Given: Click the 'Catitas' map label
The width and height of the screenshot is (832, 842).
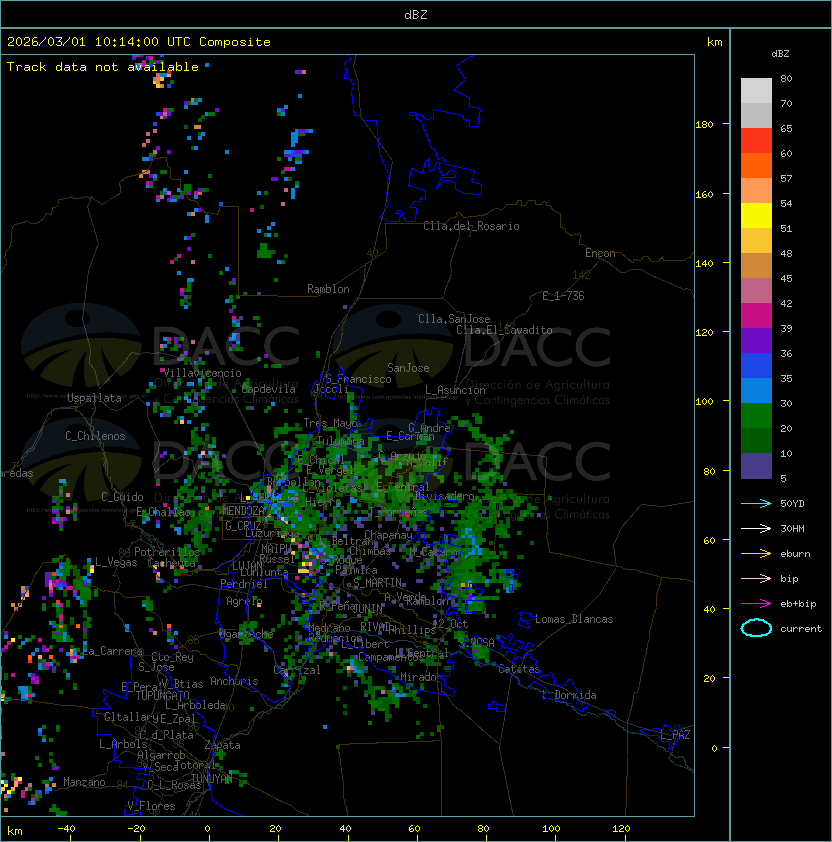Looking at the screenshot, I should [x=519, y=669].
